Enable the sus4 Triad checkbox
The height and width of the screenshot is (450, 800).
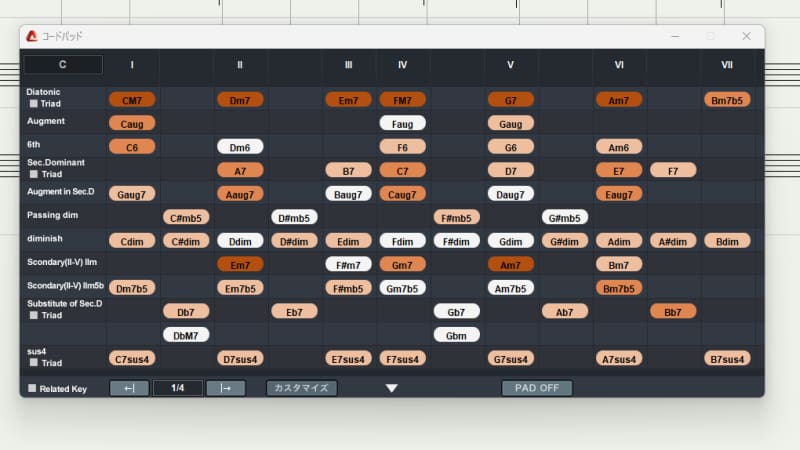click(x=34, y=363)
